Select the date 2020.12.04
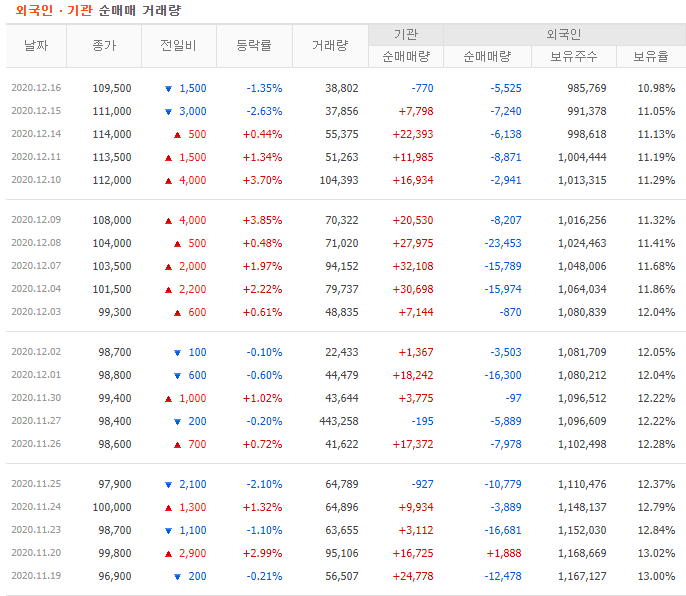Viewport: 686px width, 596px height. point(36,289)
